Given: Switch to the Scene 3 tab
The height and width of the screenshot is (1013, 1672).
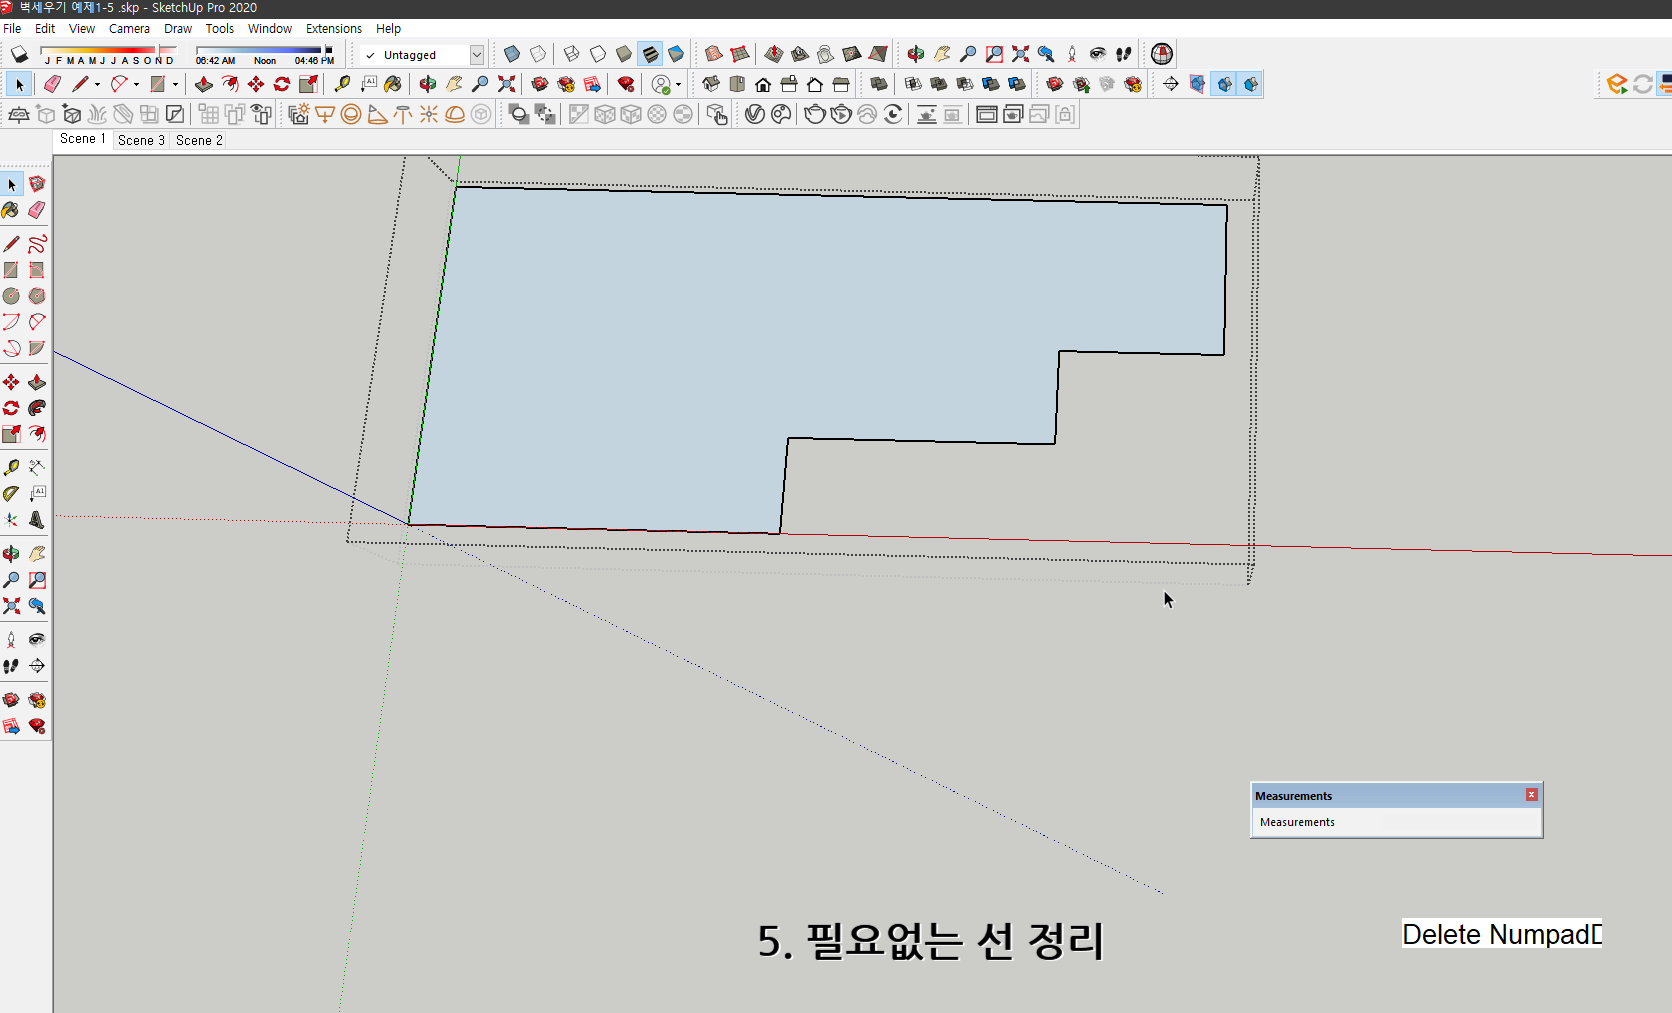Looking at the screenshot, I should (140, 140).
